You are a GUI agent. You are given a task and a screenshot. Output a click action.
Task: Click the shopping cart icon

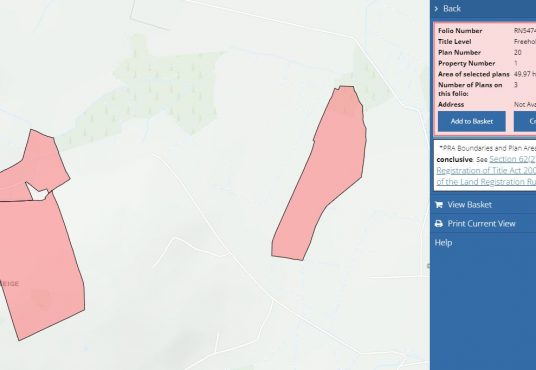point(439,205)
